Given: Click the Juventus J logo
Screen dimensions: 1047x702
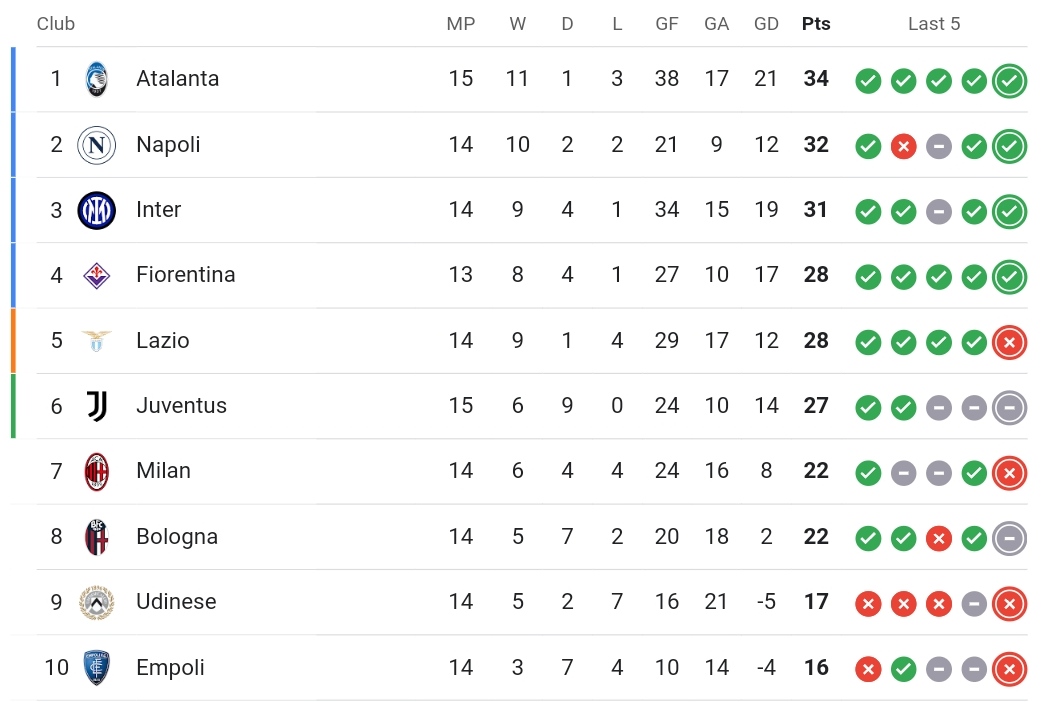Looking at the screenshot, I should 97,406.
